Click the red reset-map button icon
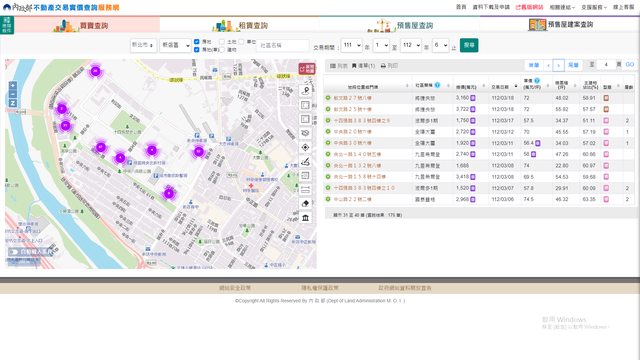Screen dimensions: 640x360 307,69
